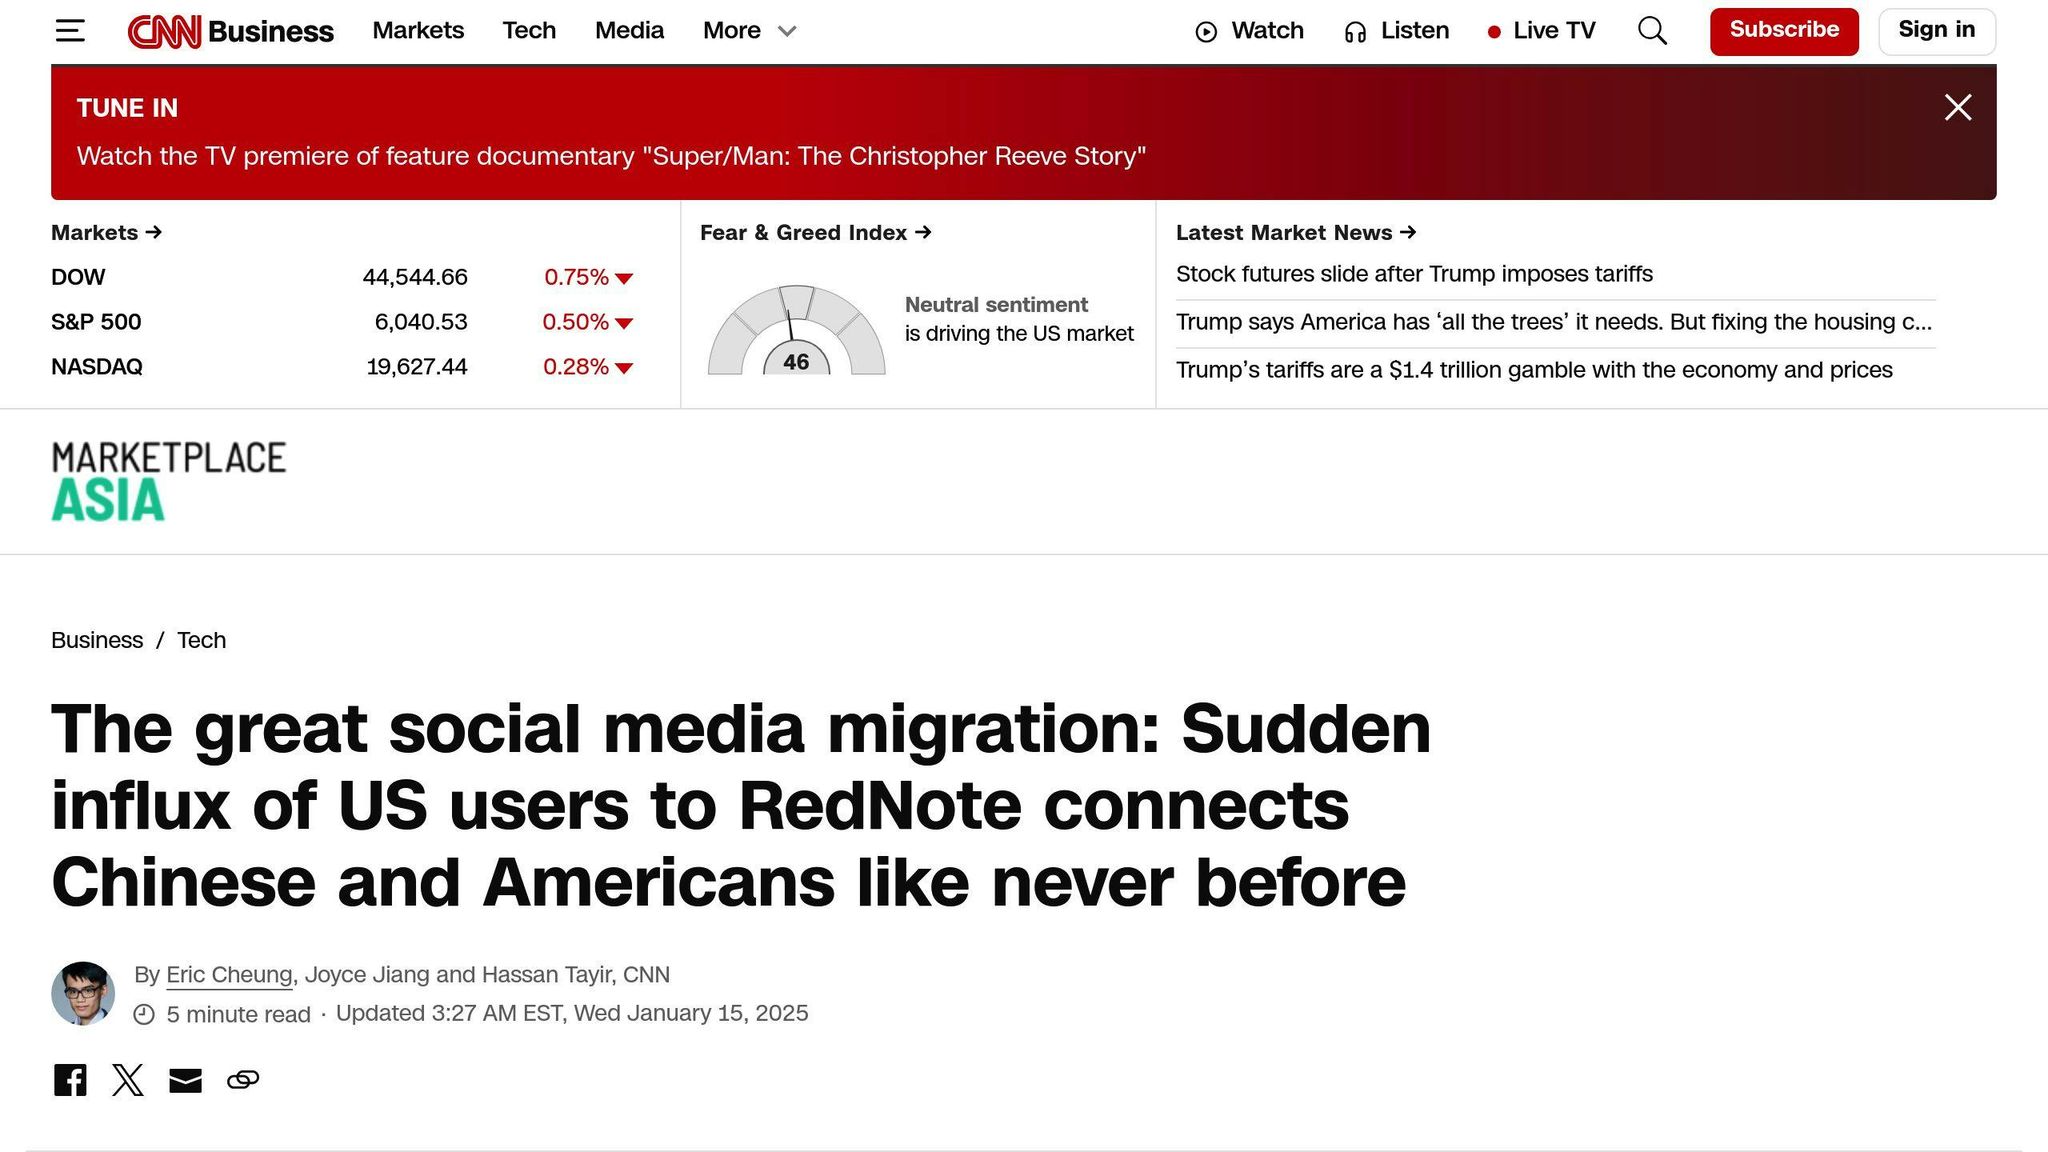Click the CNN Business logo

231,31
